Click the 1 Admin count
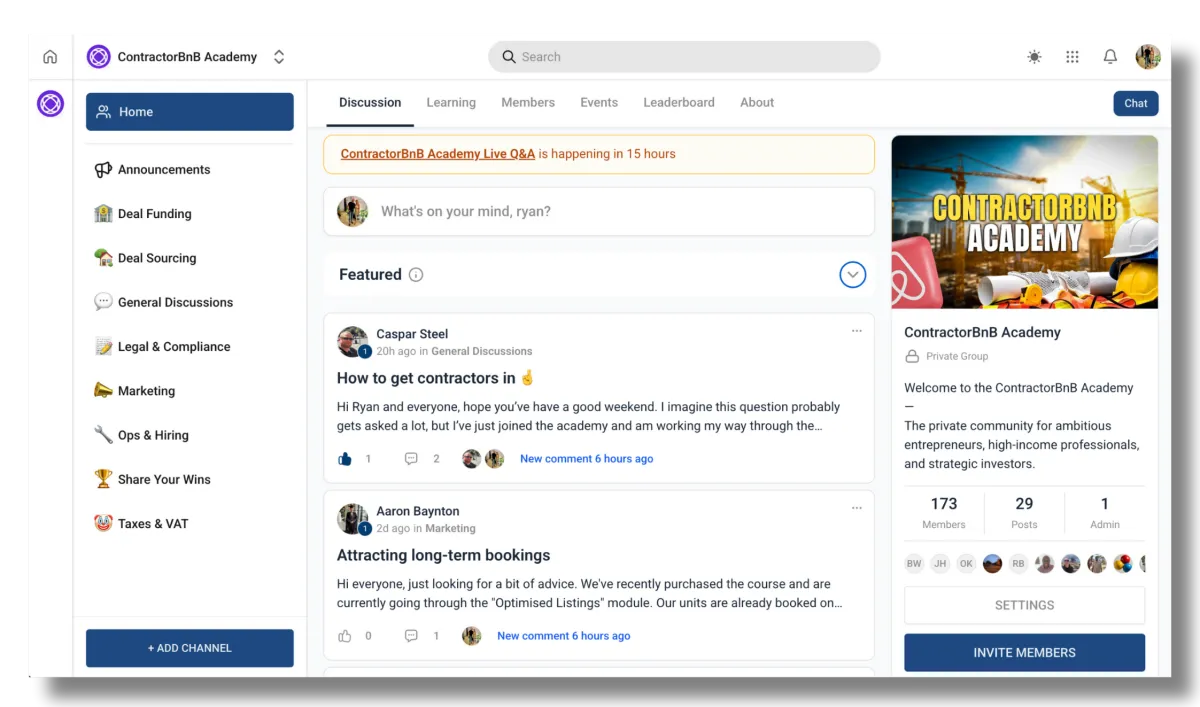Viewport: 1200px width, 707px height. click(1105, 512)
